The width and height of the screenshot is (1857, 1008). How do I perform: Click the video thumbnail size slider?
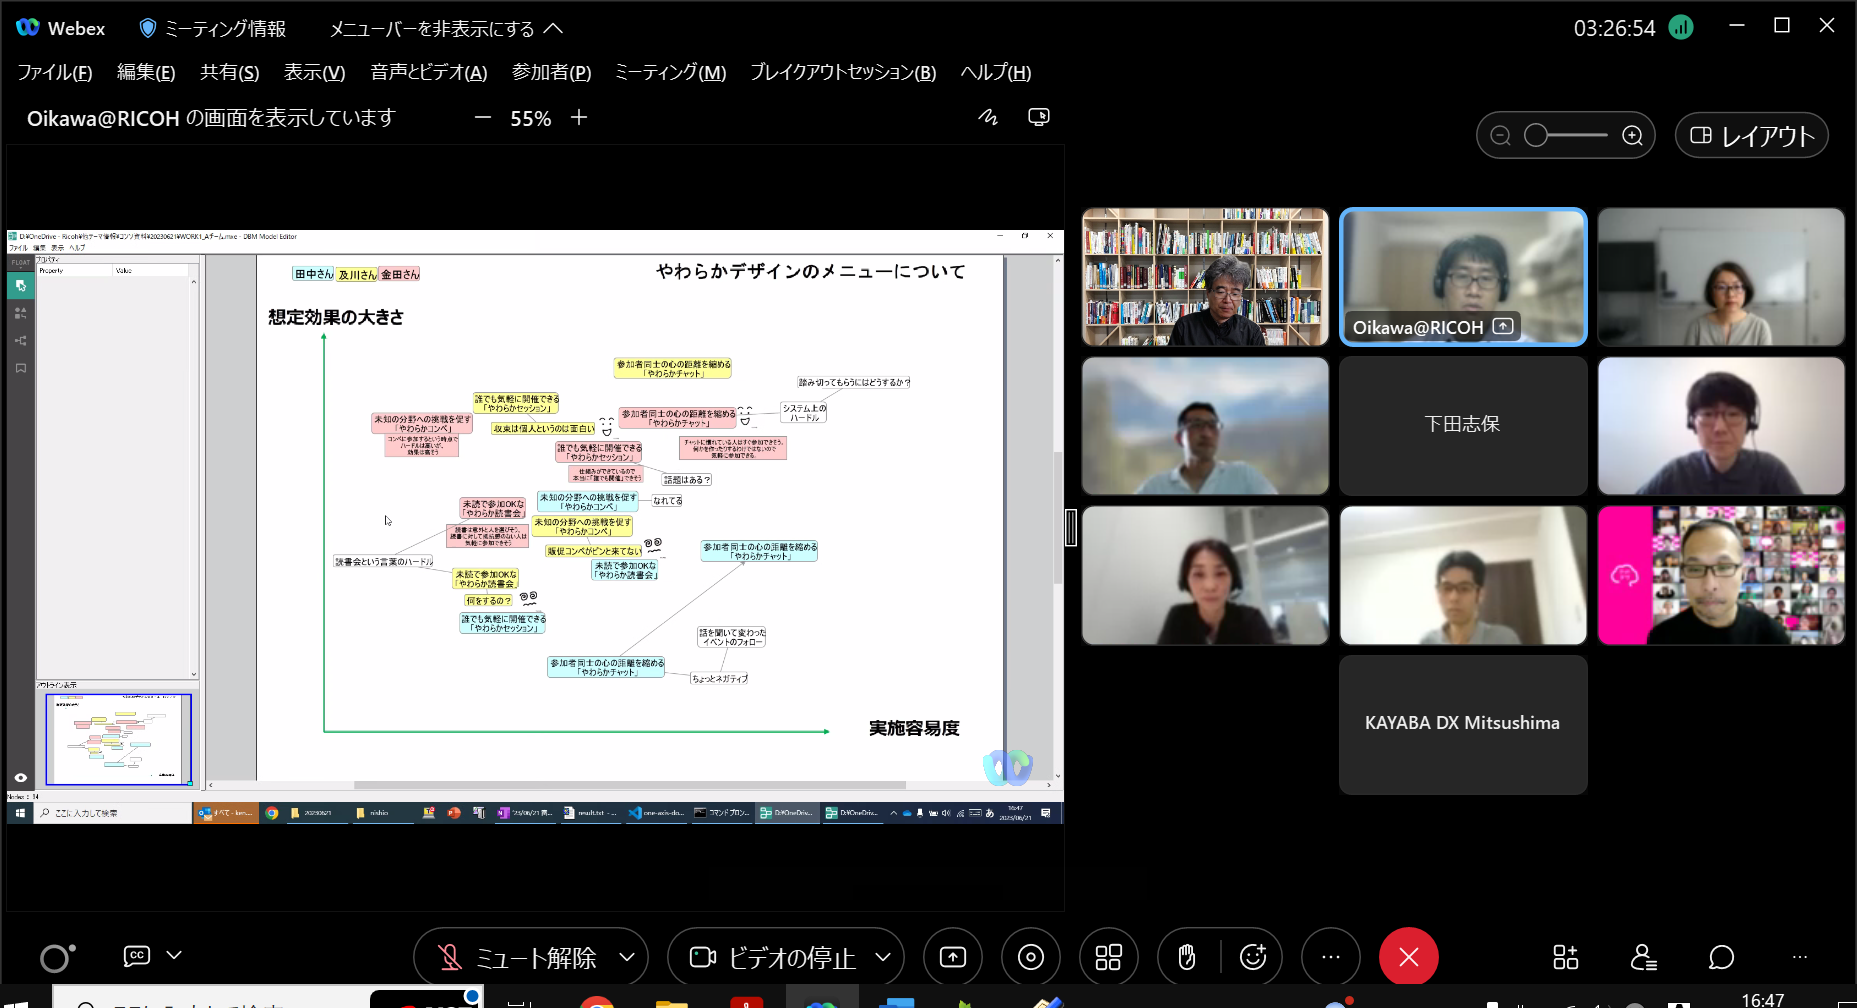pyautogui.click(x=1566, y=135)
